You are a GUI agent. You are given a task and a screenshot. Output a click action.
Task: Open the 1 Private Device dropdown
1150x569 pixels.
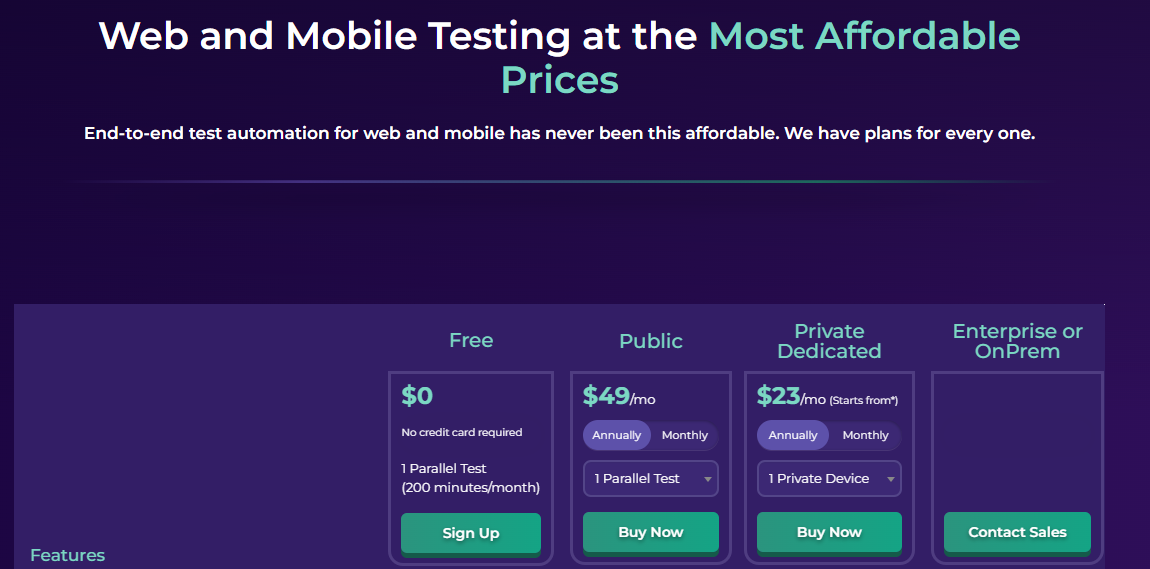829,479
